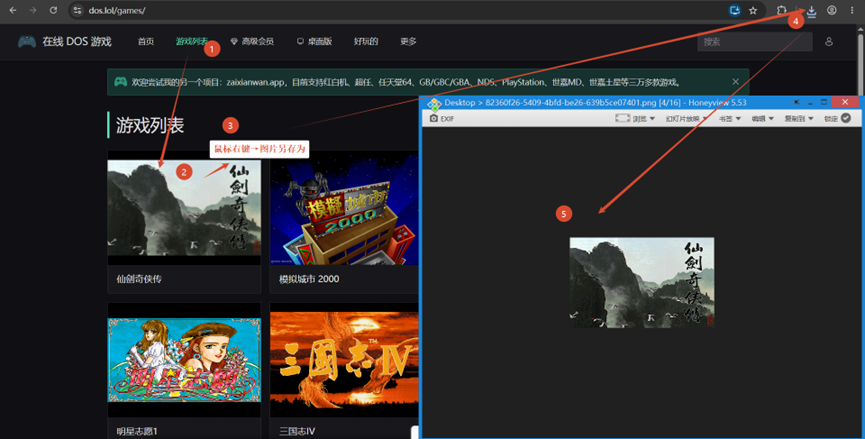
Task: Reload the dos.lol page
Action: (53, 10)
